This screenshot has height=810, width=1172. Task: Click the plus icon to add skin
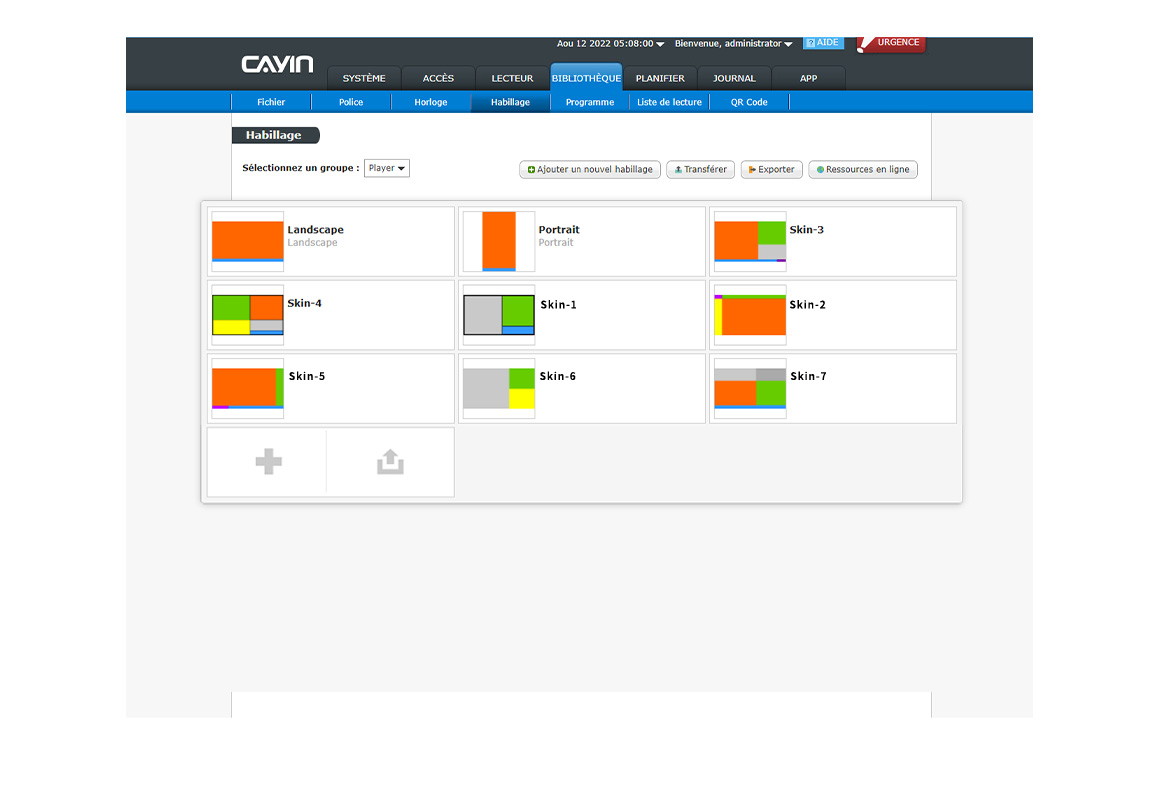[x=268, y=462]
